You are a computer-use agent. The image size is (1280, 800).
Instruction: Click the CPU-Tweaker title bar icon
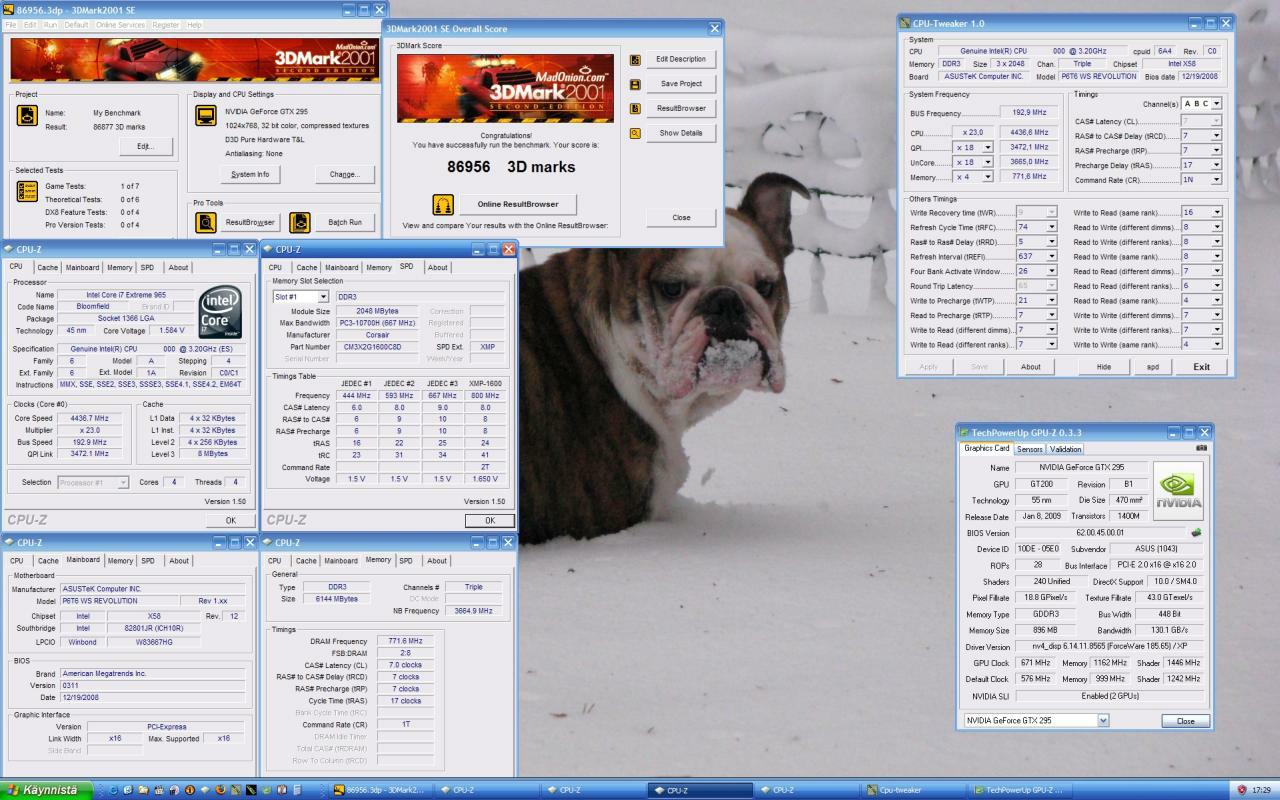[905, 23]
